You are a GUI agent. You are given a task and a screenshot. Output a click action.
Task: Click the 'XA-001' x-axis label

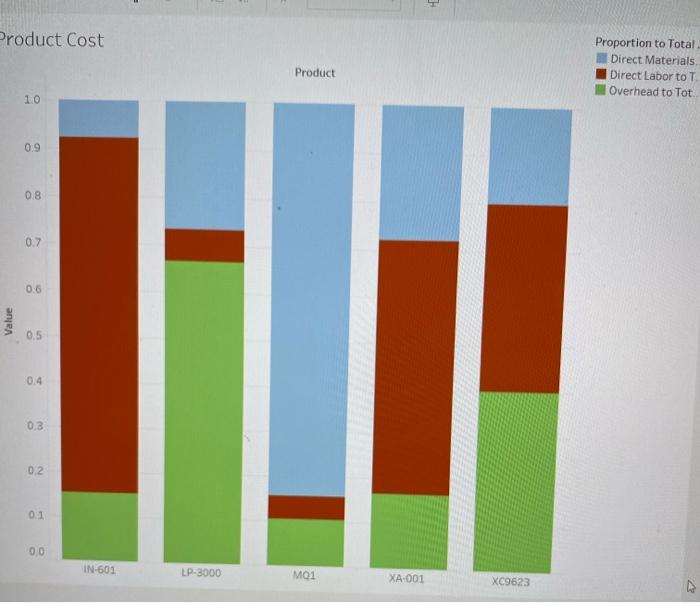pyautogui.click(x=406, y=578)
